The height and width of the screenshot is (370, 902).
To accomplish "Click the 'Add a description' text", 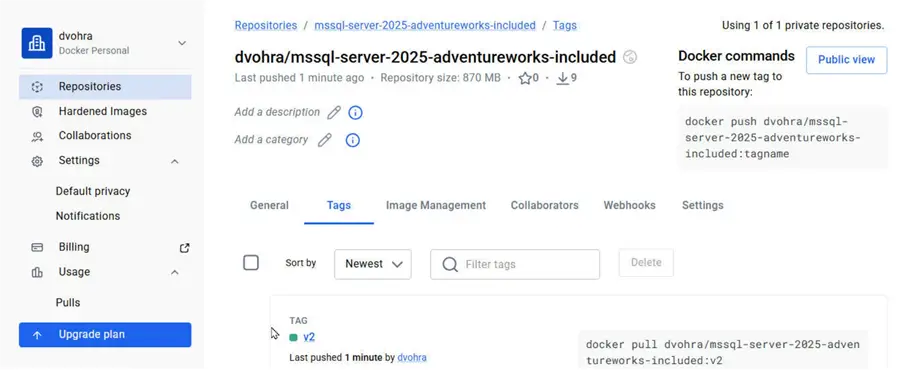I will (277, 112).
